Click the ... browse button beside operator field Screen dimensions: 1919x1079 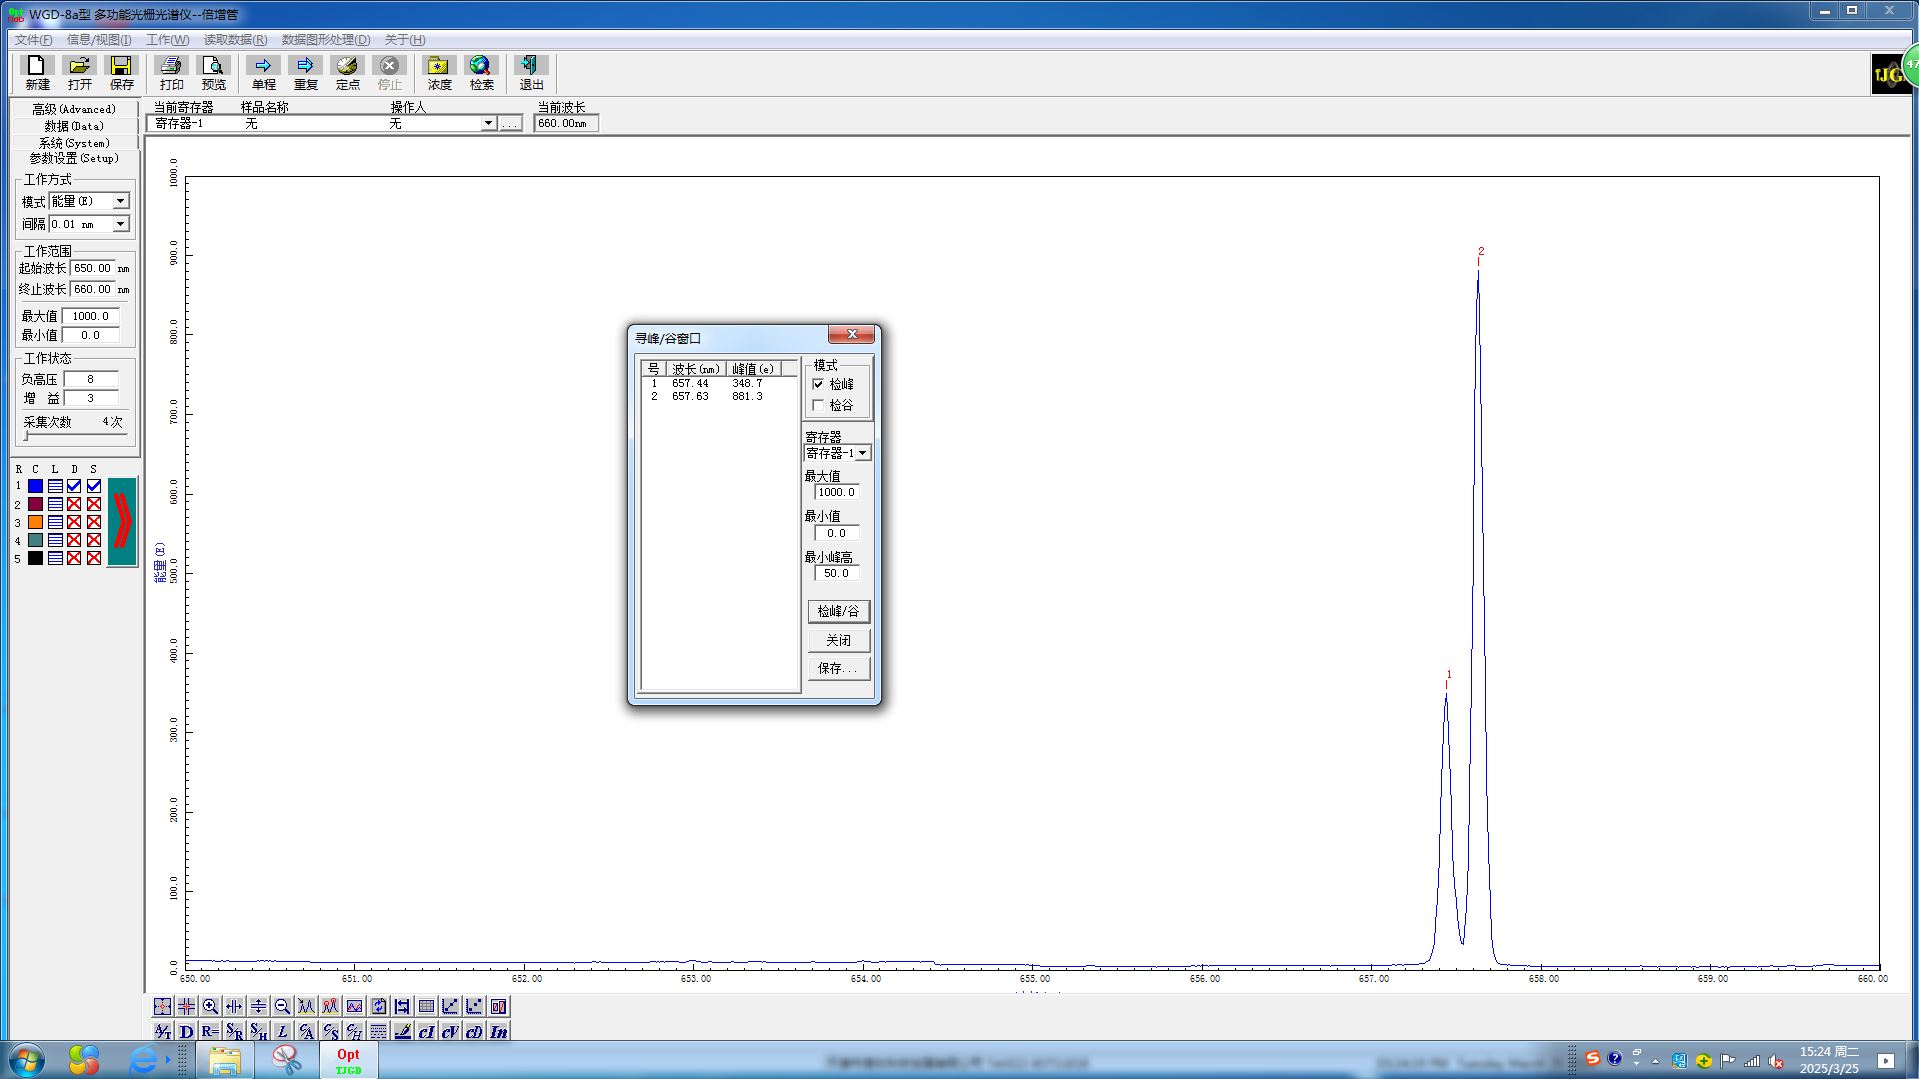coord(510,123)
